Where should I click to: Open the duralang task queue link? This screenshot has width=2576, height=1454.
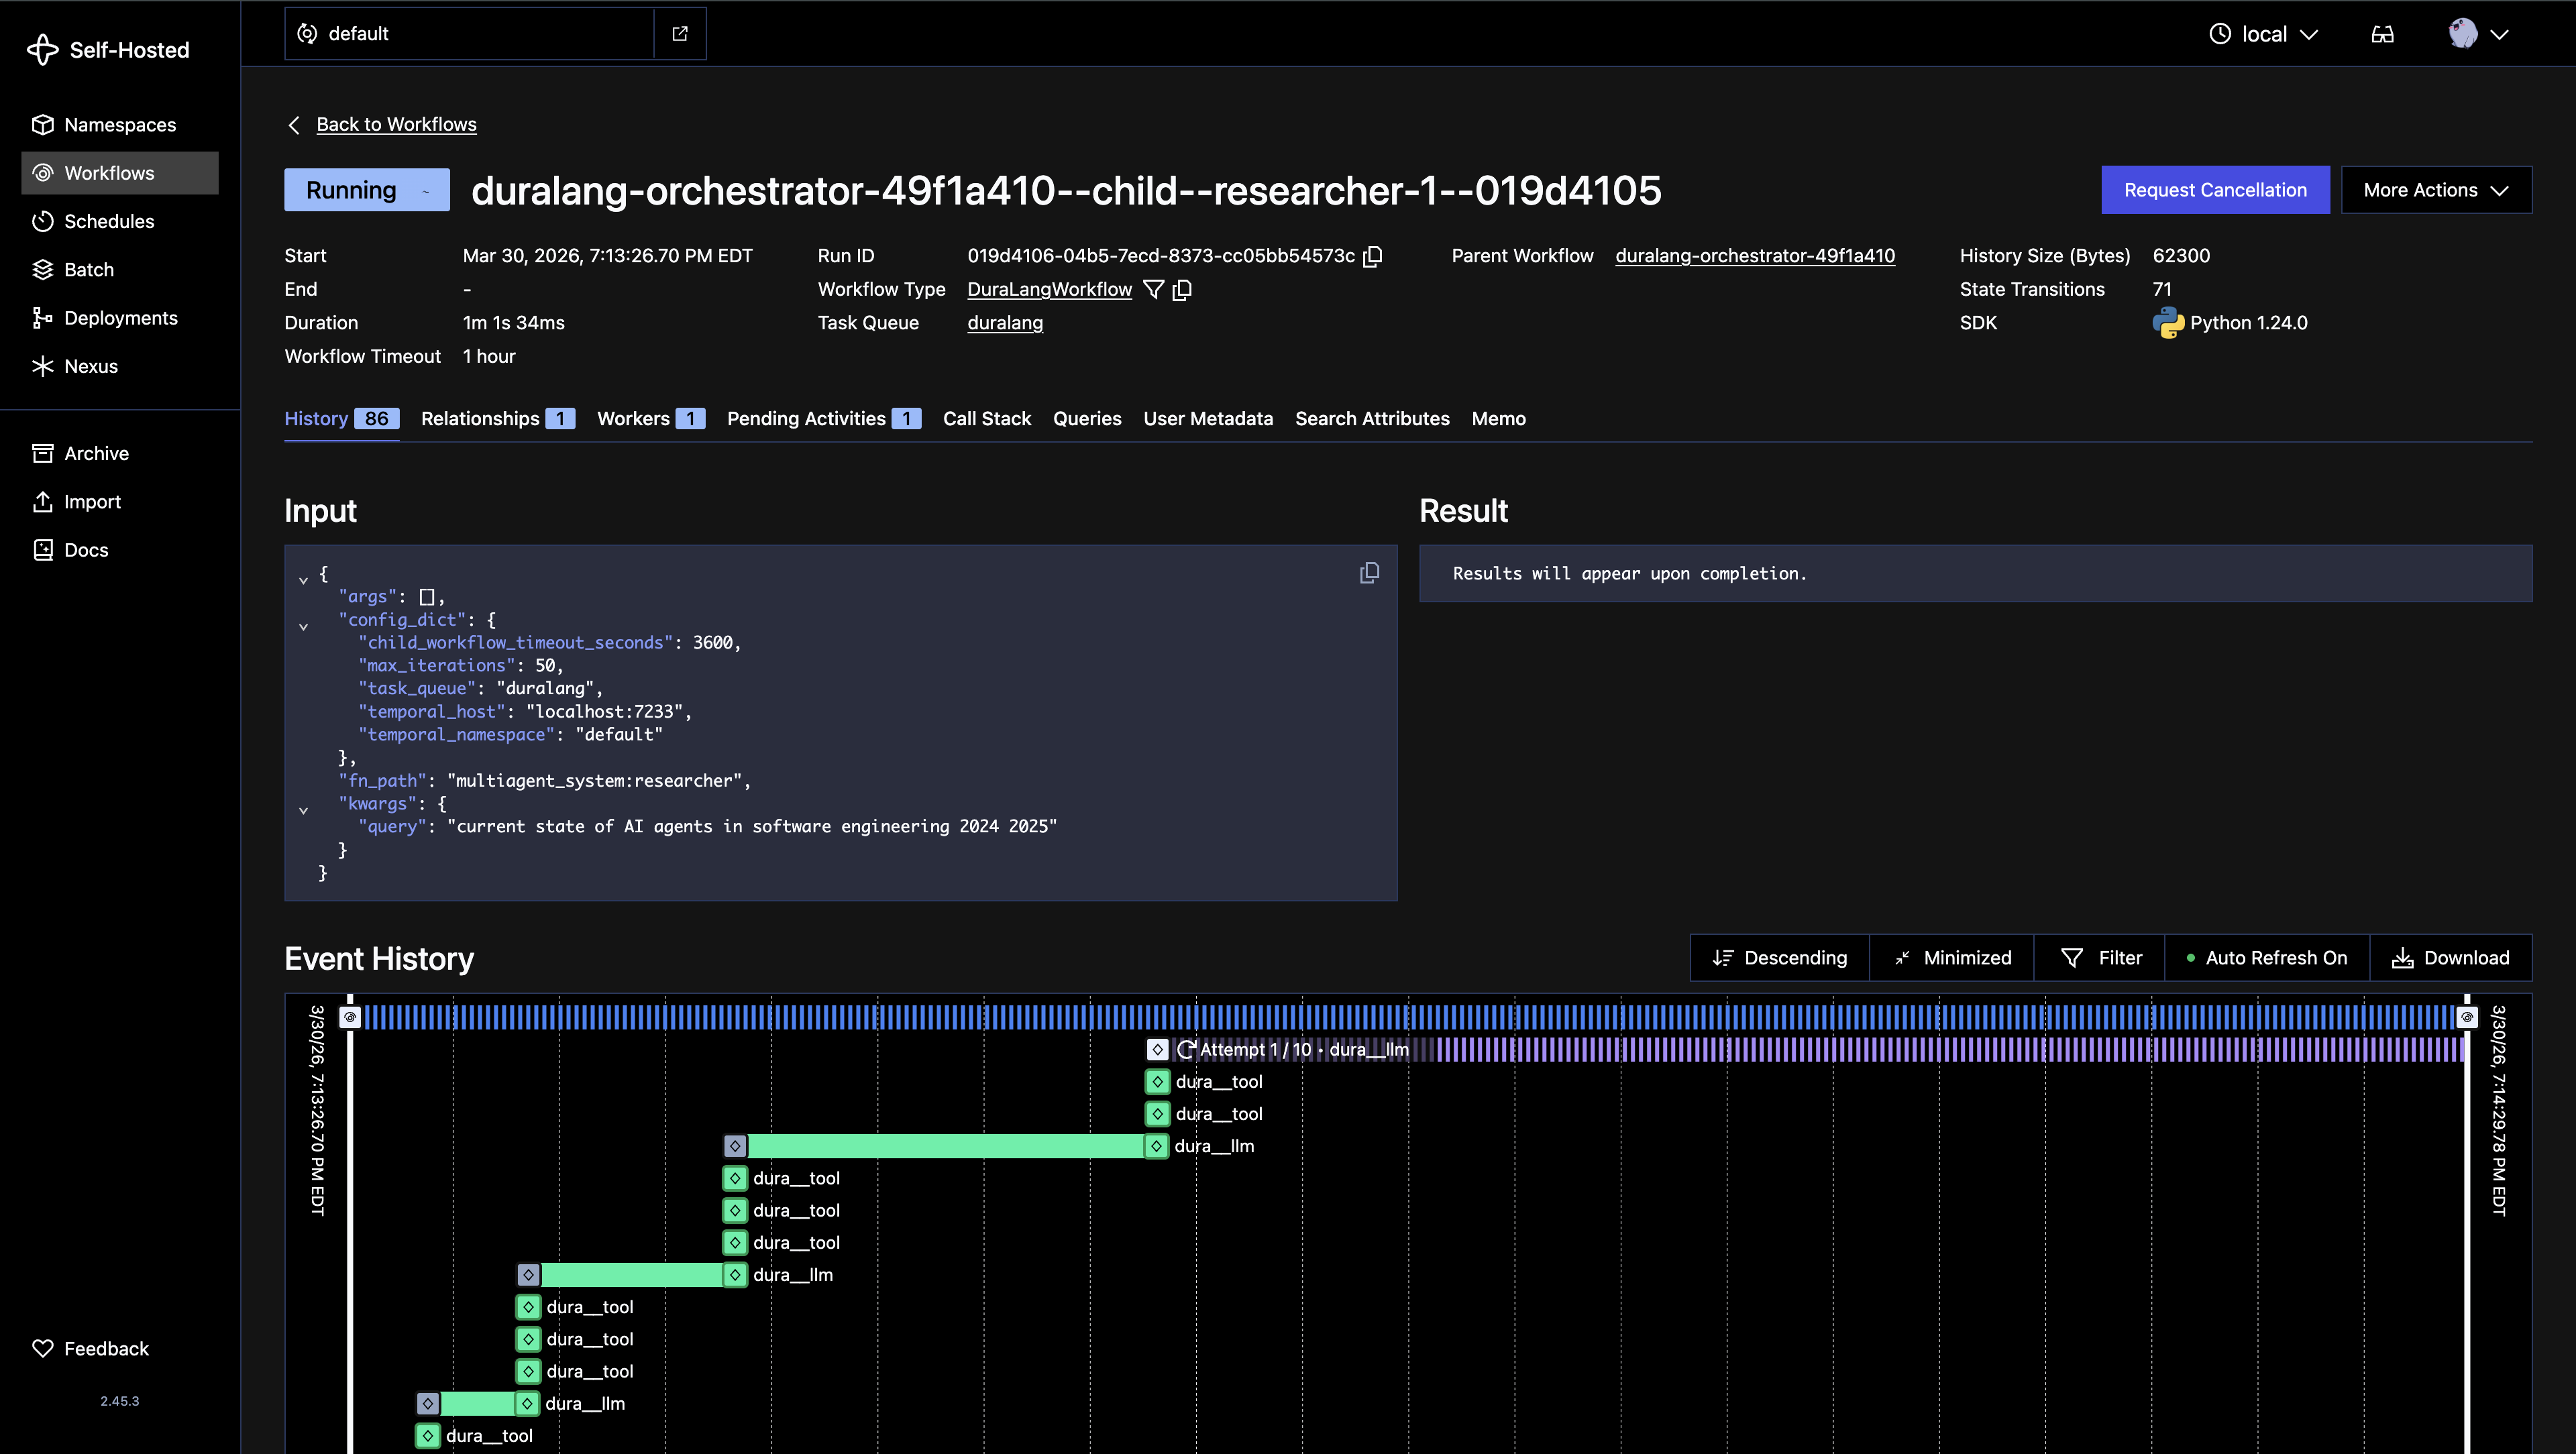(1005, 323)
